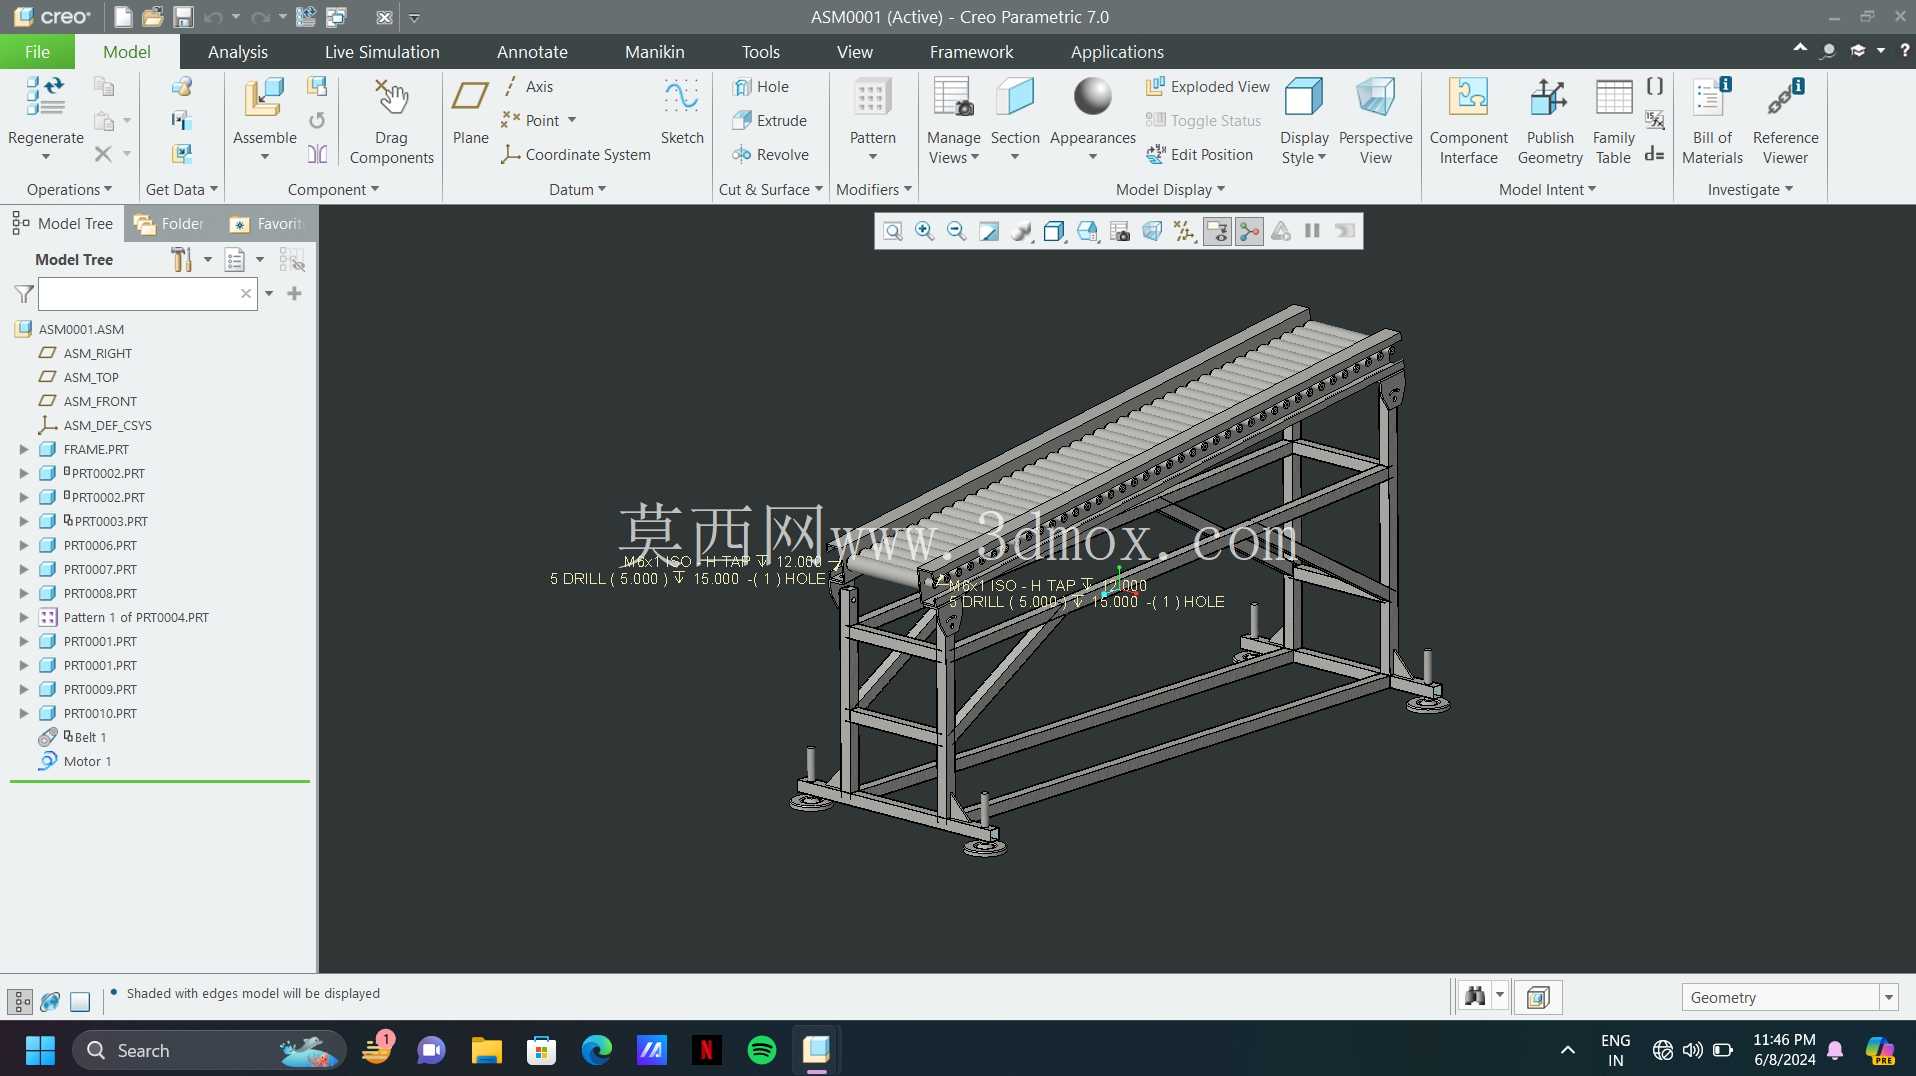This screenshot has width=1916, height=1076.
Task: Click Publish Geometry
Action: [x=1550, y=121]
